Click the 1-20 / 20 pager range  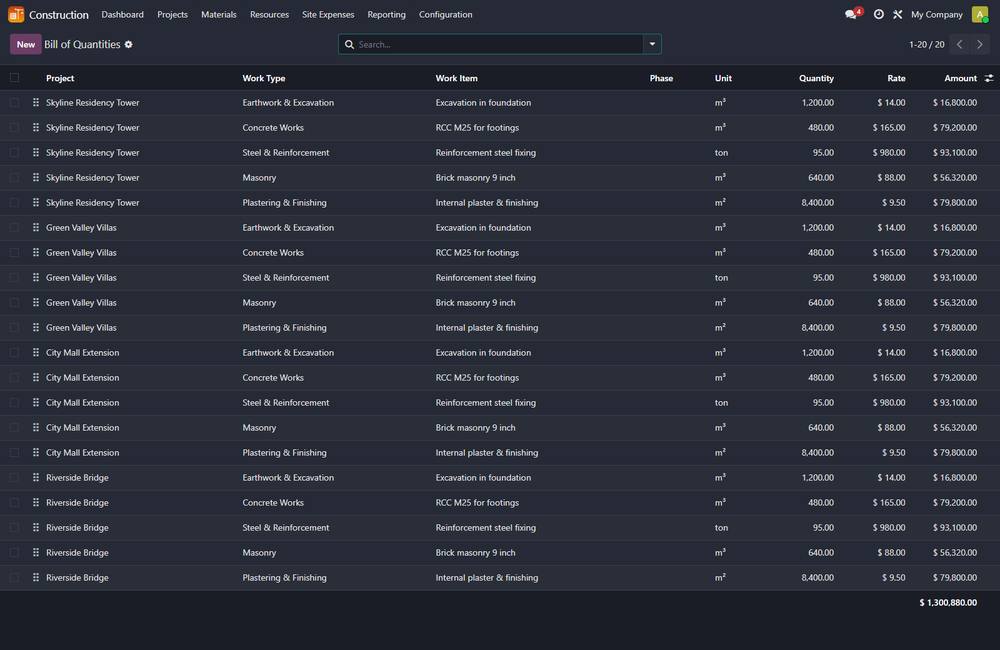[x=926, y=45]
